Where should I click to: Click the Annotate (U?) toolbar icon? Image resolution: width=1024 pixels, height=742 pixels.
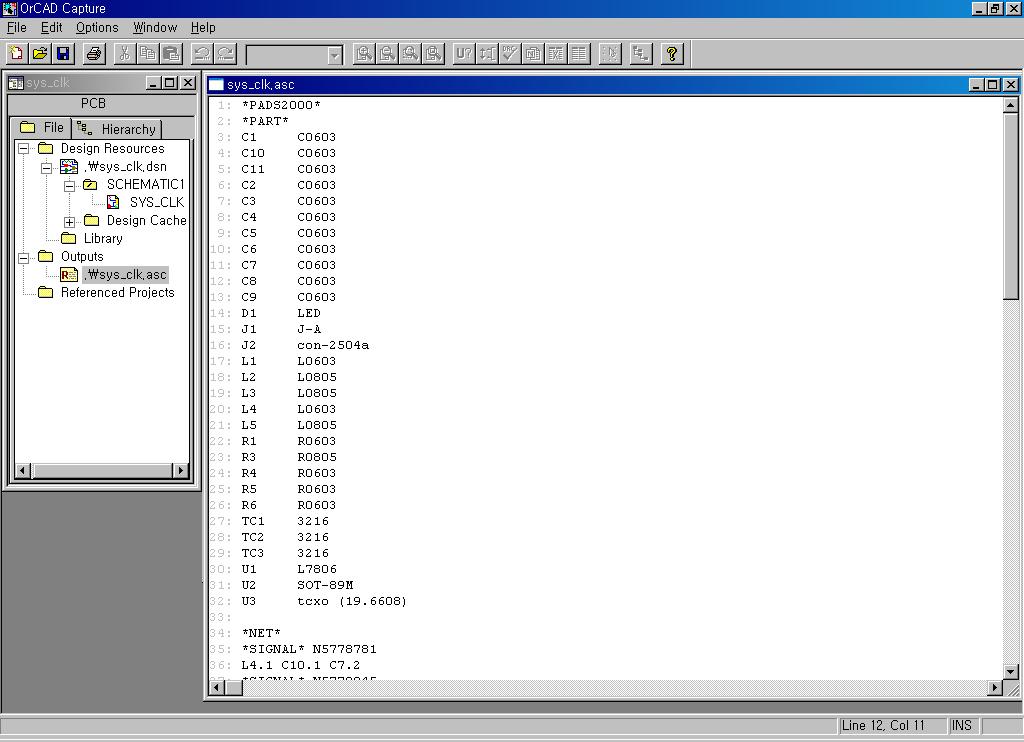pyautogui.click(x=464, y=54)
